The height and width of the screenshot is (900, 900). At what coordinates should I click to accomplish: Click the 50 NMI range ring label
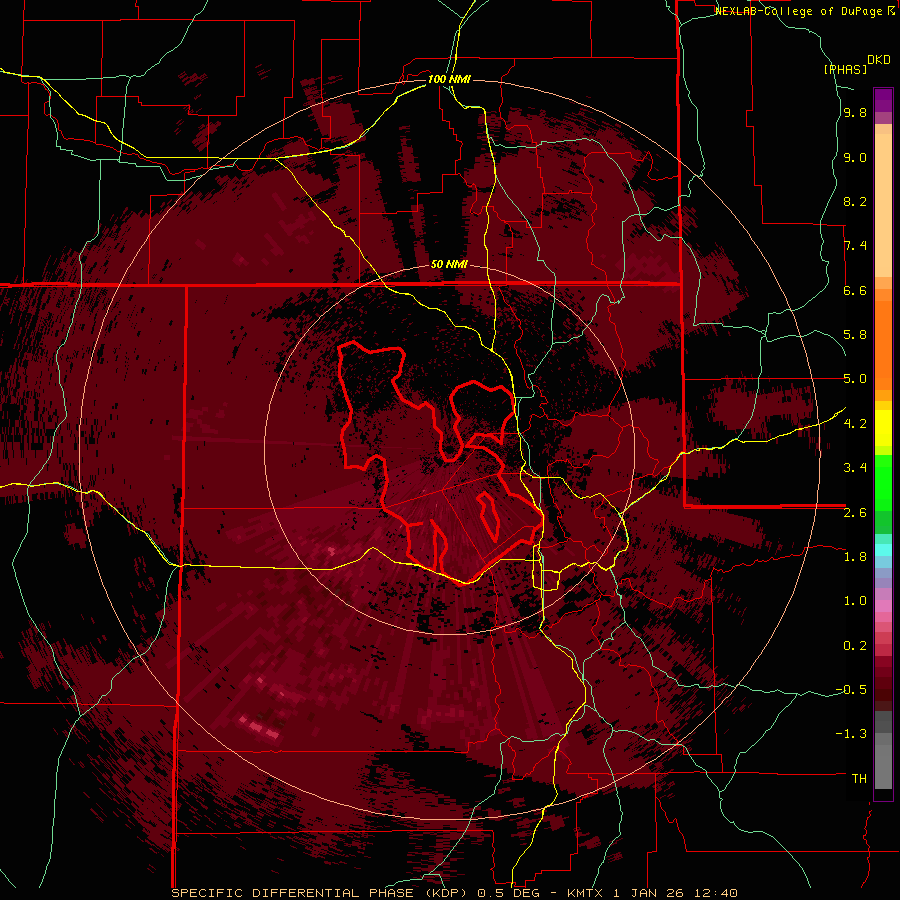tap(449, 264)
